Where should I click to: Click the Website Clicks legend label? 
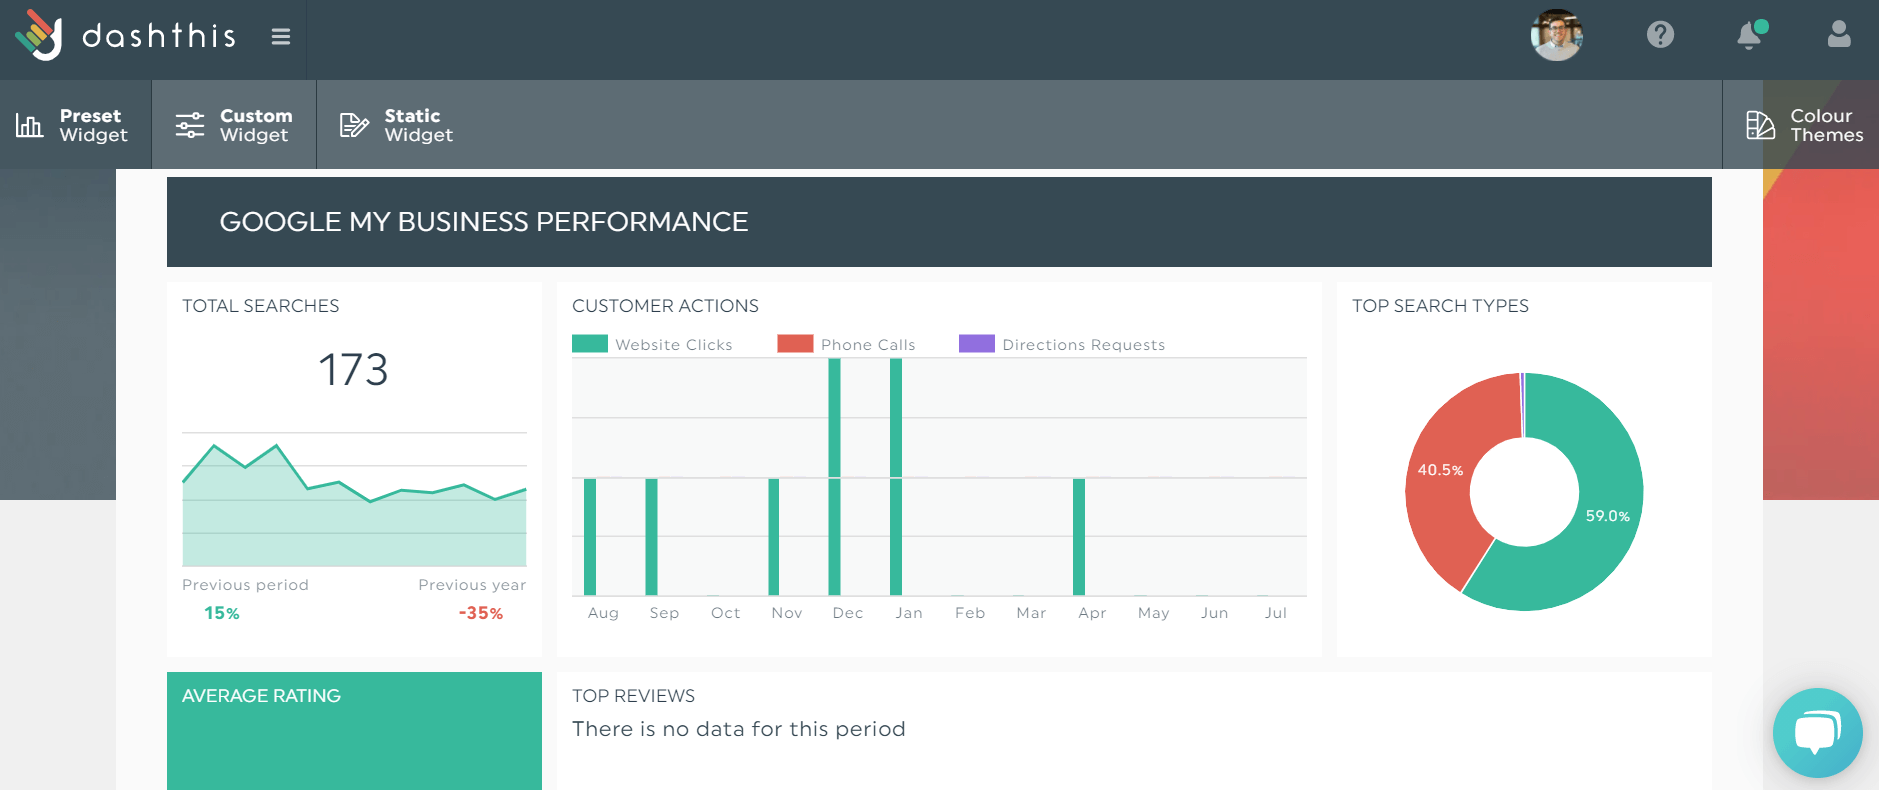point(674,345)
